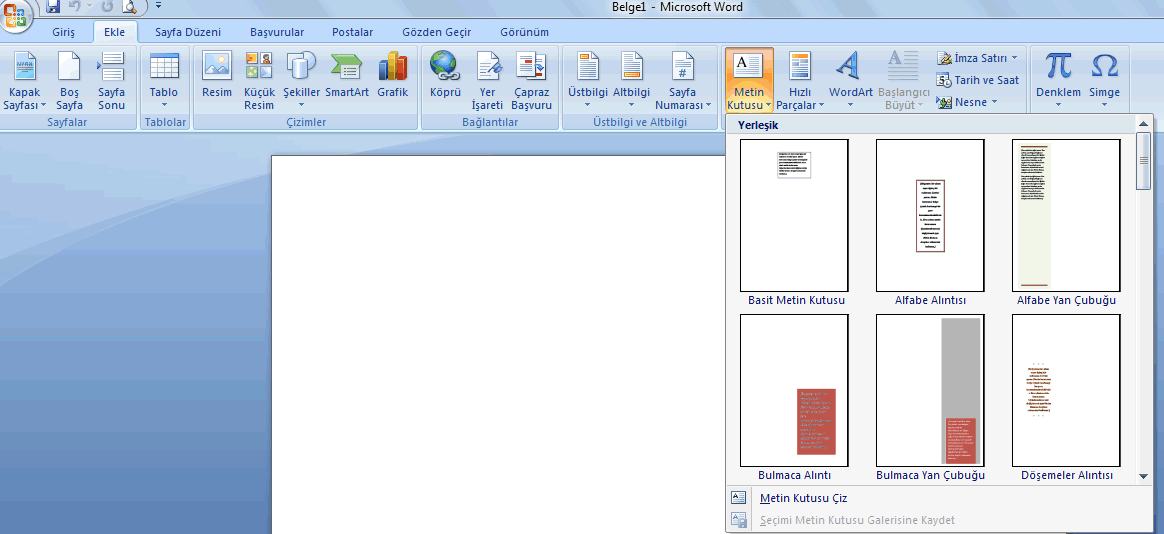Click the Nesne object button
This screenshot has height=534, width=1164.
[967, 102]
